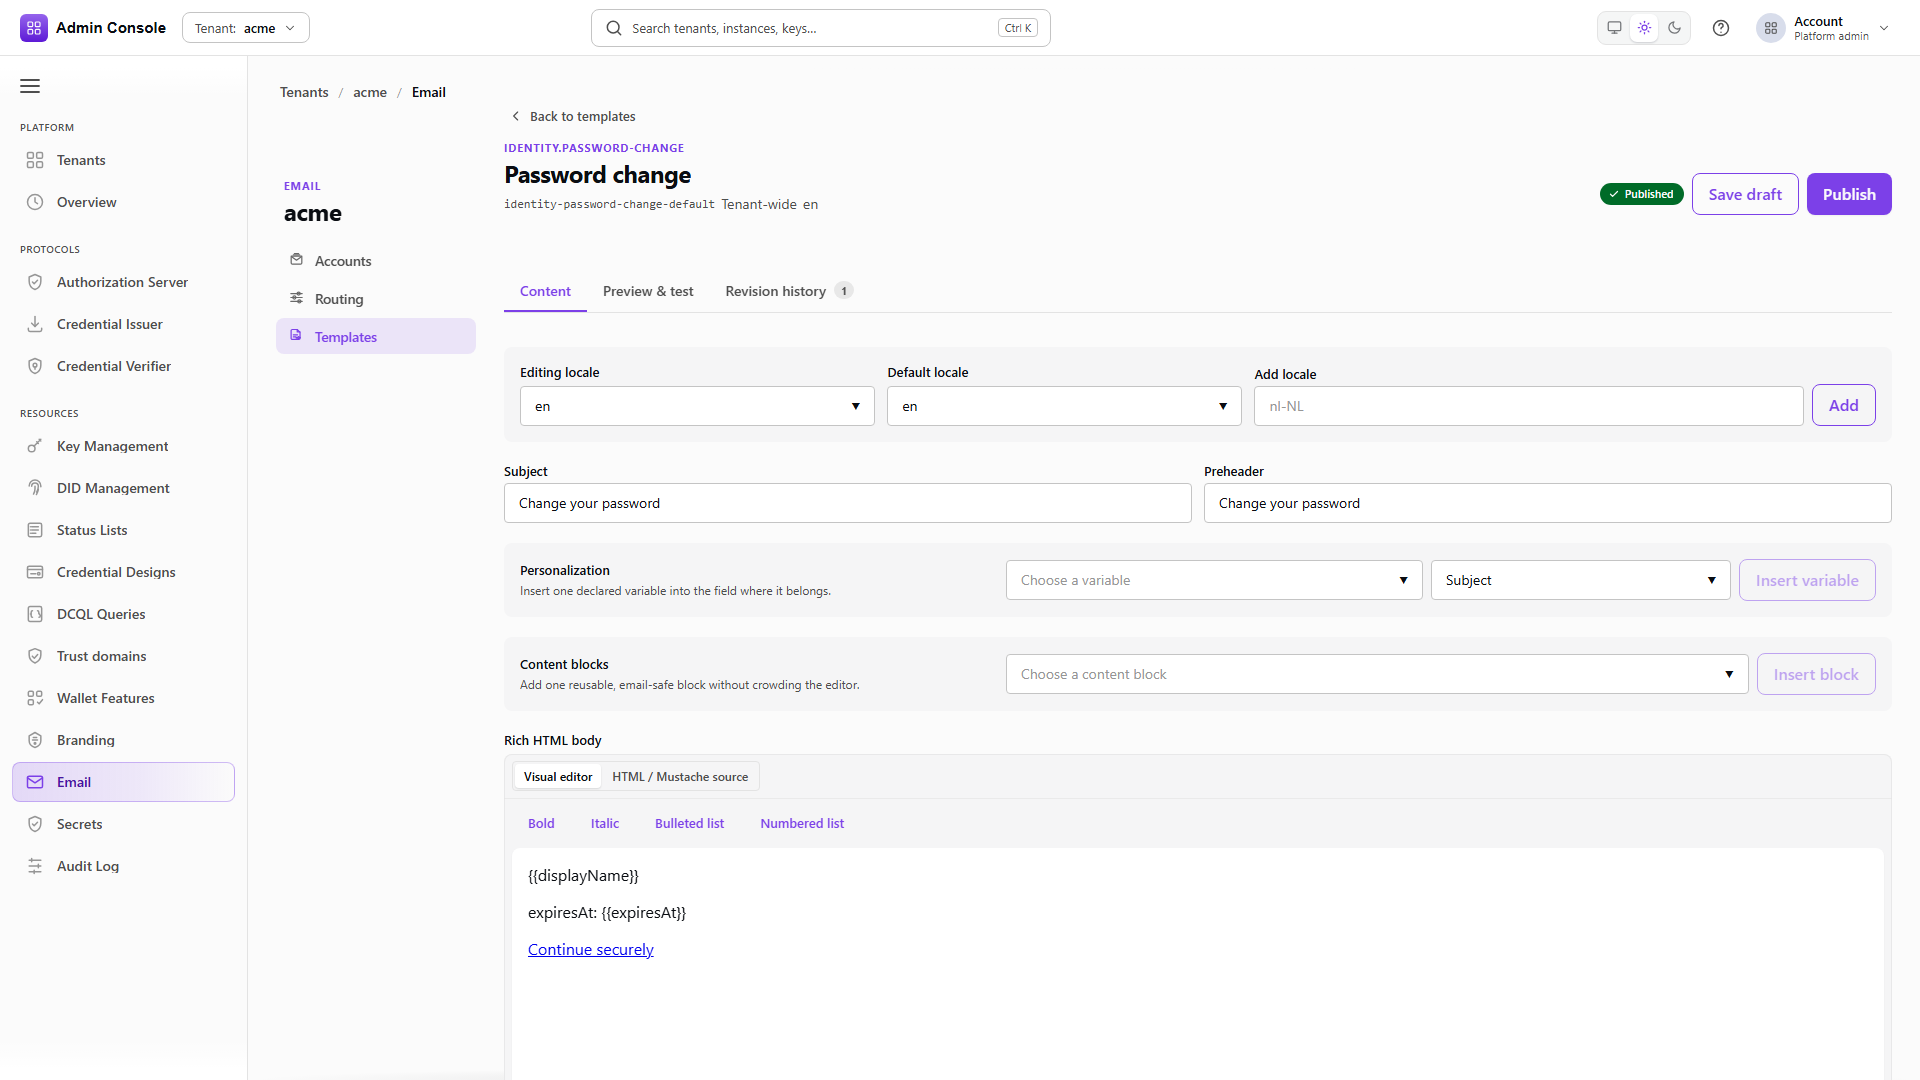Click the Credential Verifier shield icon

point(35,366)
